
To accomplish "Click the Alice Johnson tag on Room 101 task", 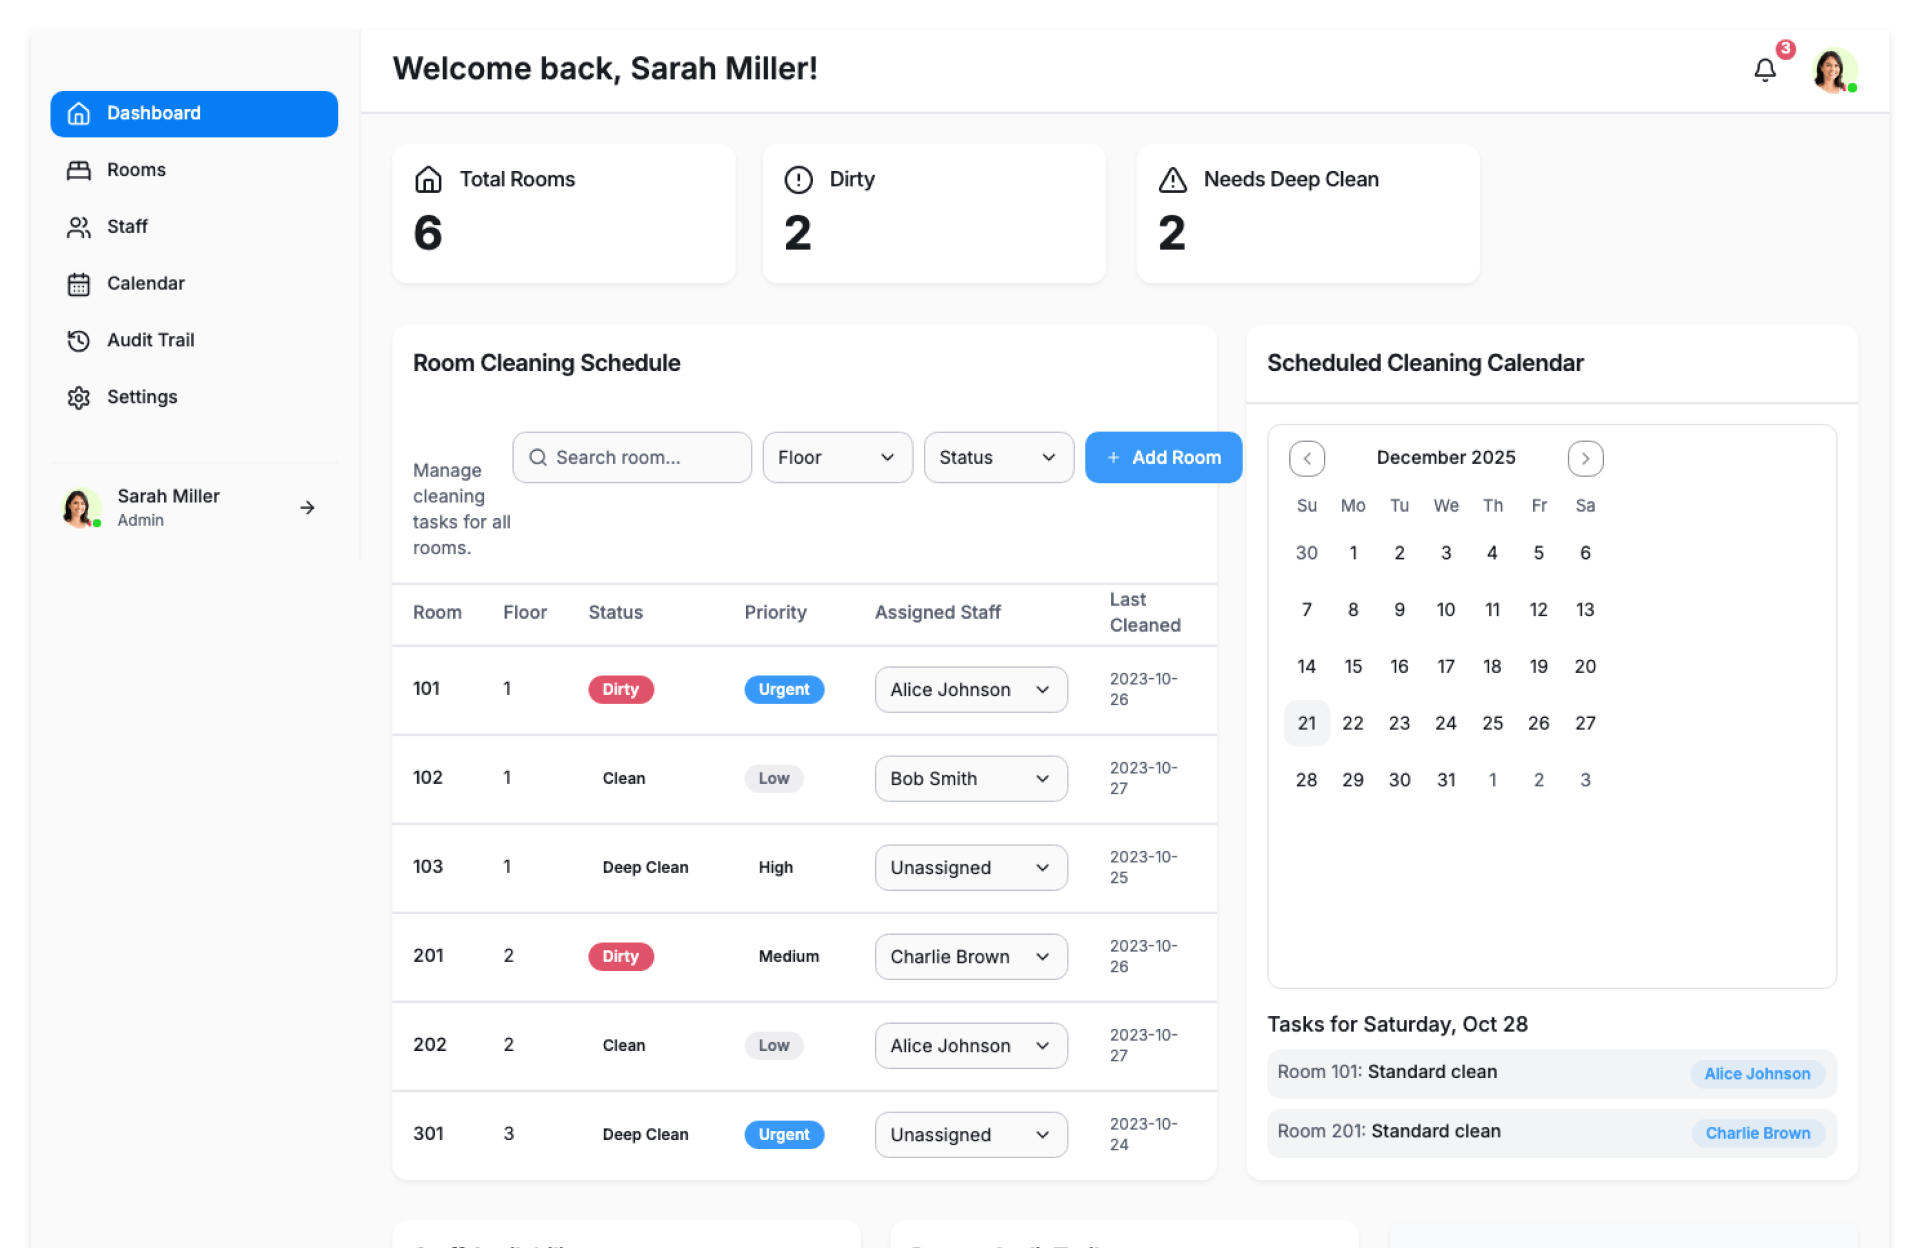I will pyautogui.click(x=1756, y=1073).
